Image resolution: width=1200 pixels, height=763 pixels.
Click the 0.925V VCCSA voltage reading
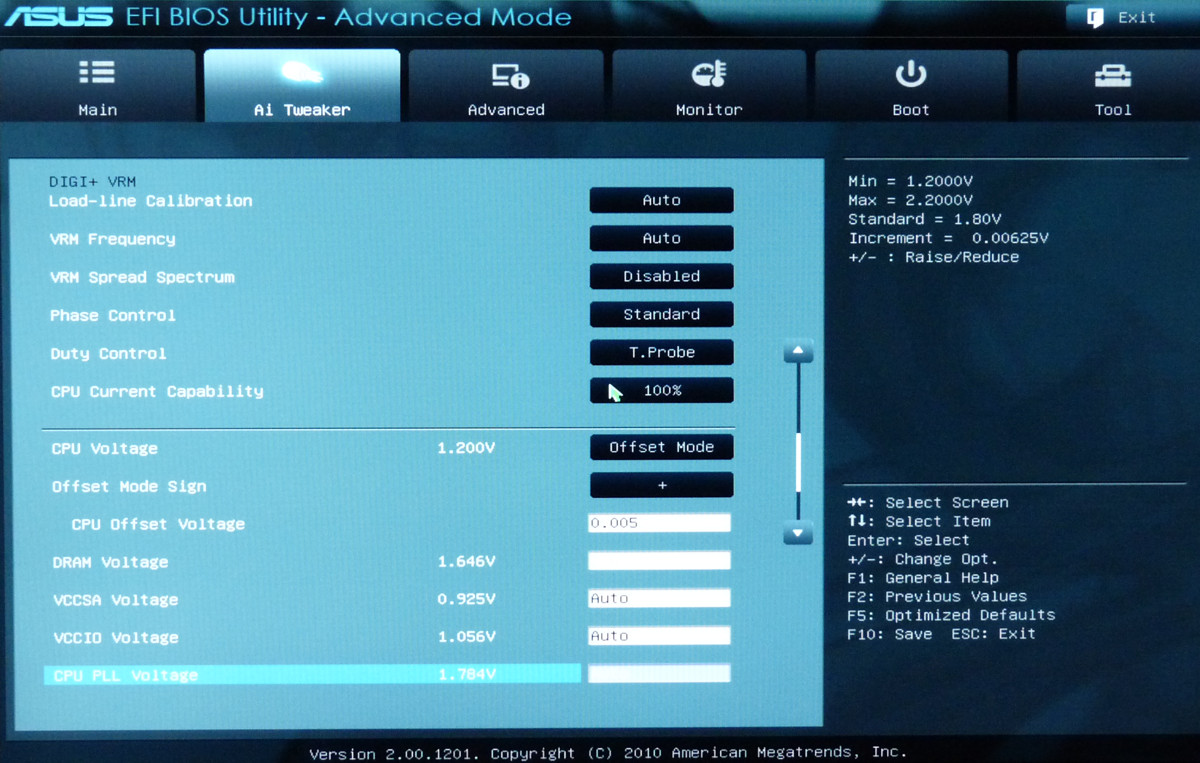466,600
